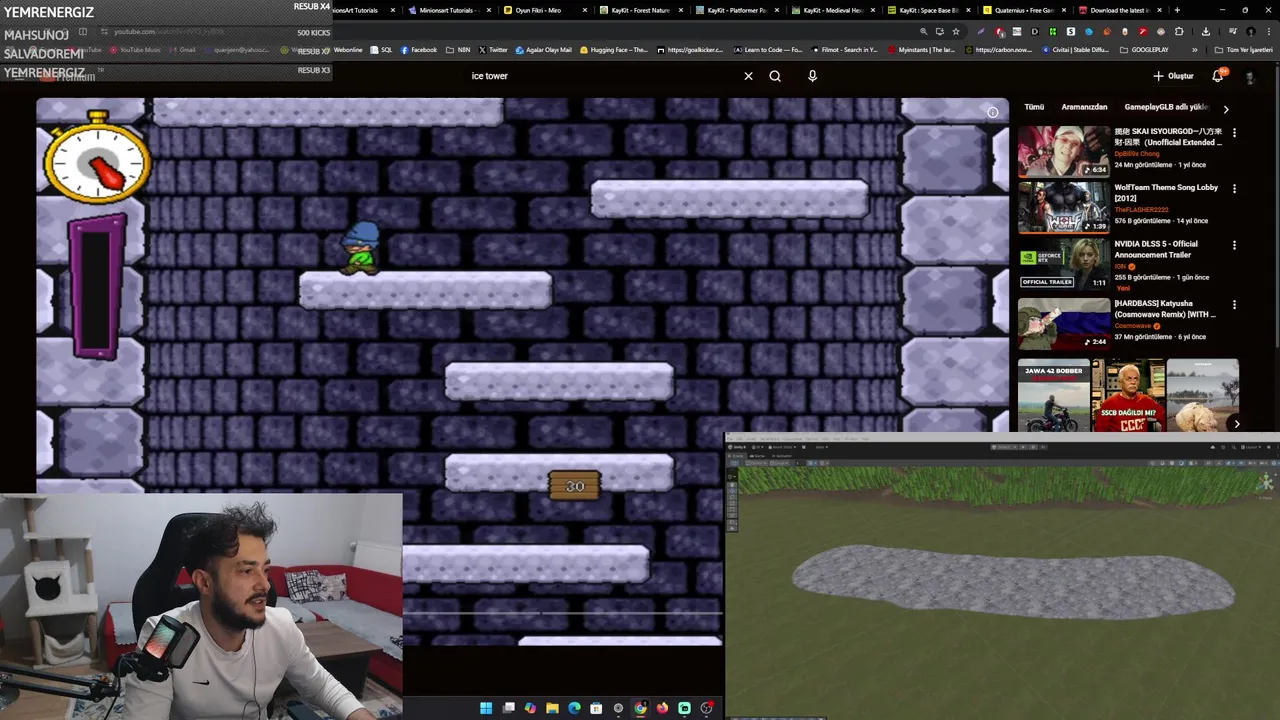
Task: Open the WolfTeam Theme Song Lobby thumbnail
Action: pos(1063,207)
